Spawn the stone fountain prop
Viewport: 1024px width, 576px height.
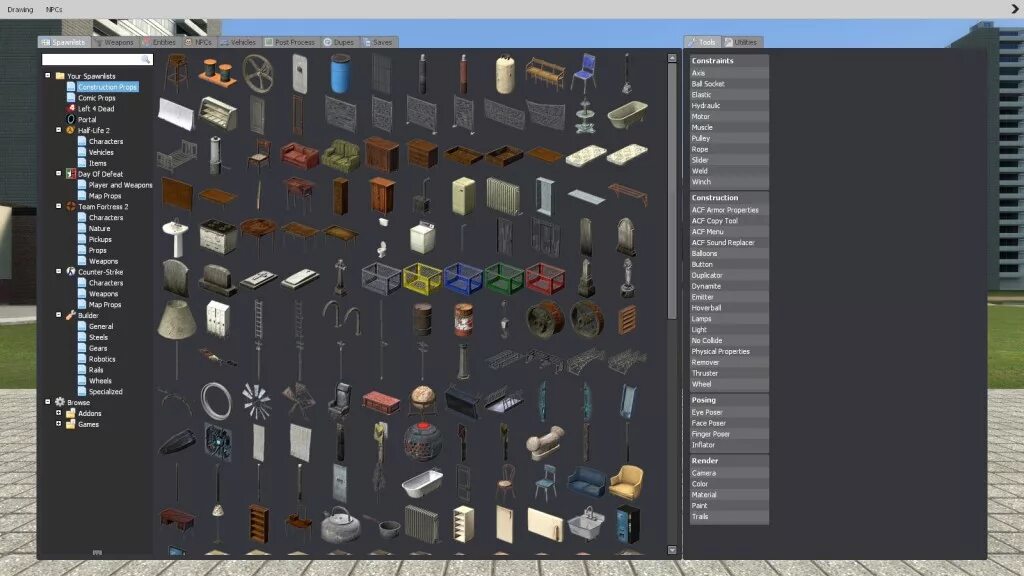[585, 115]
